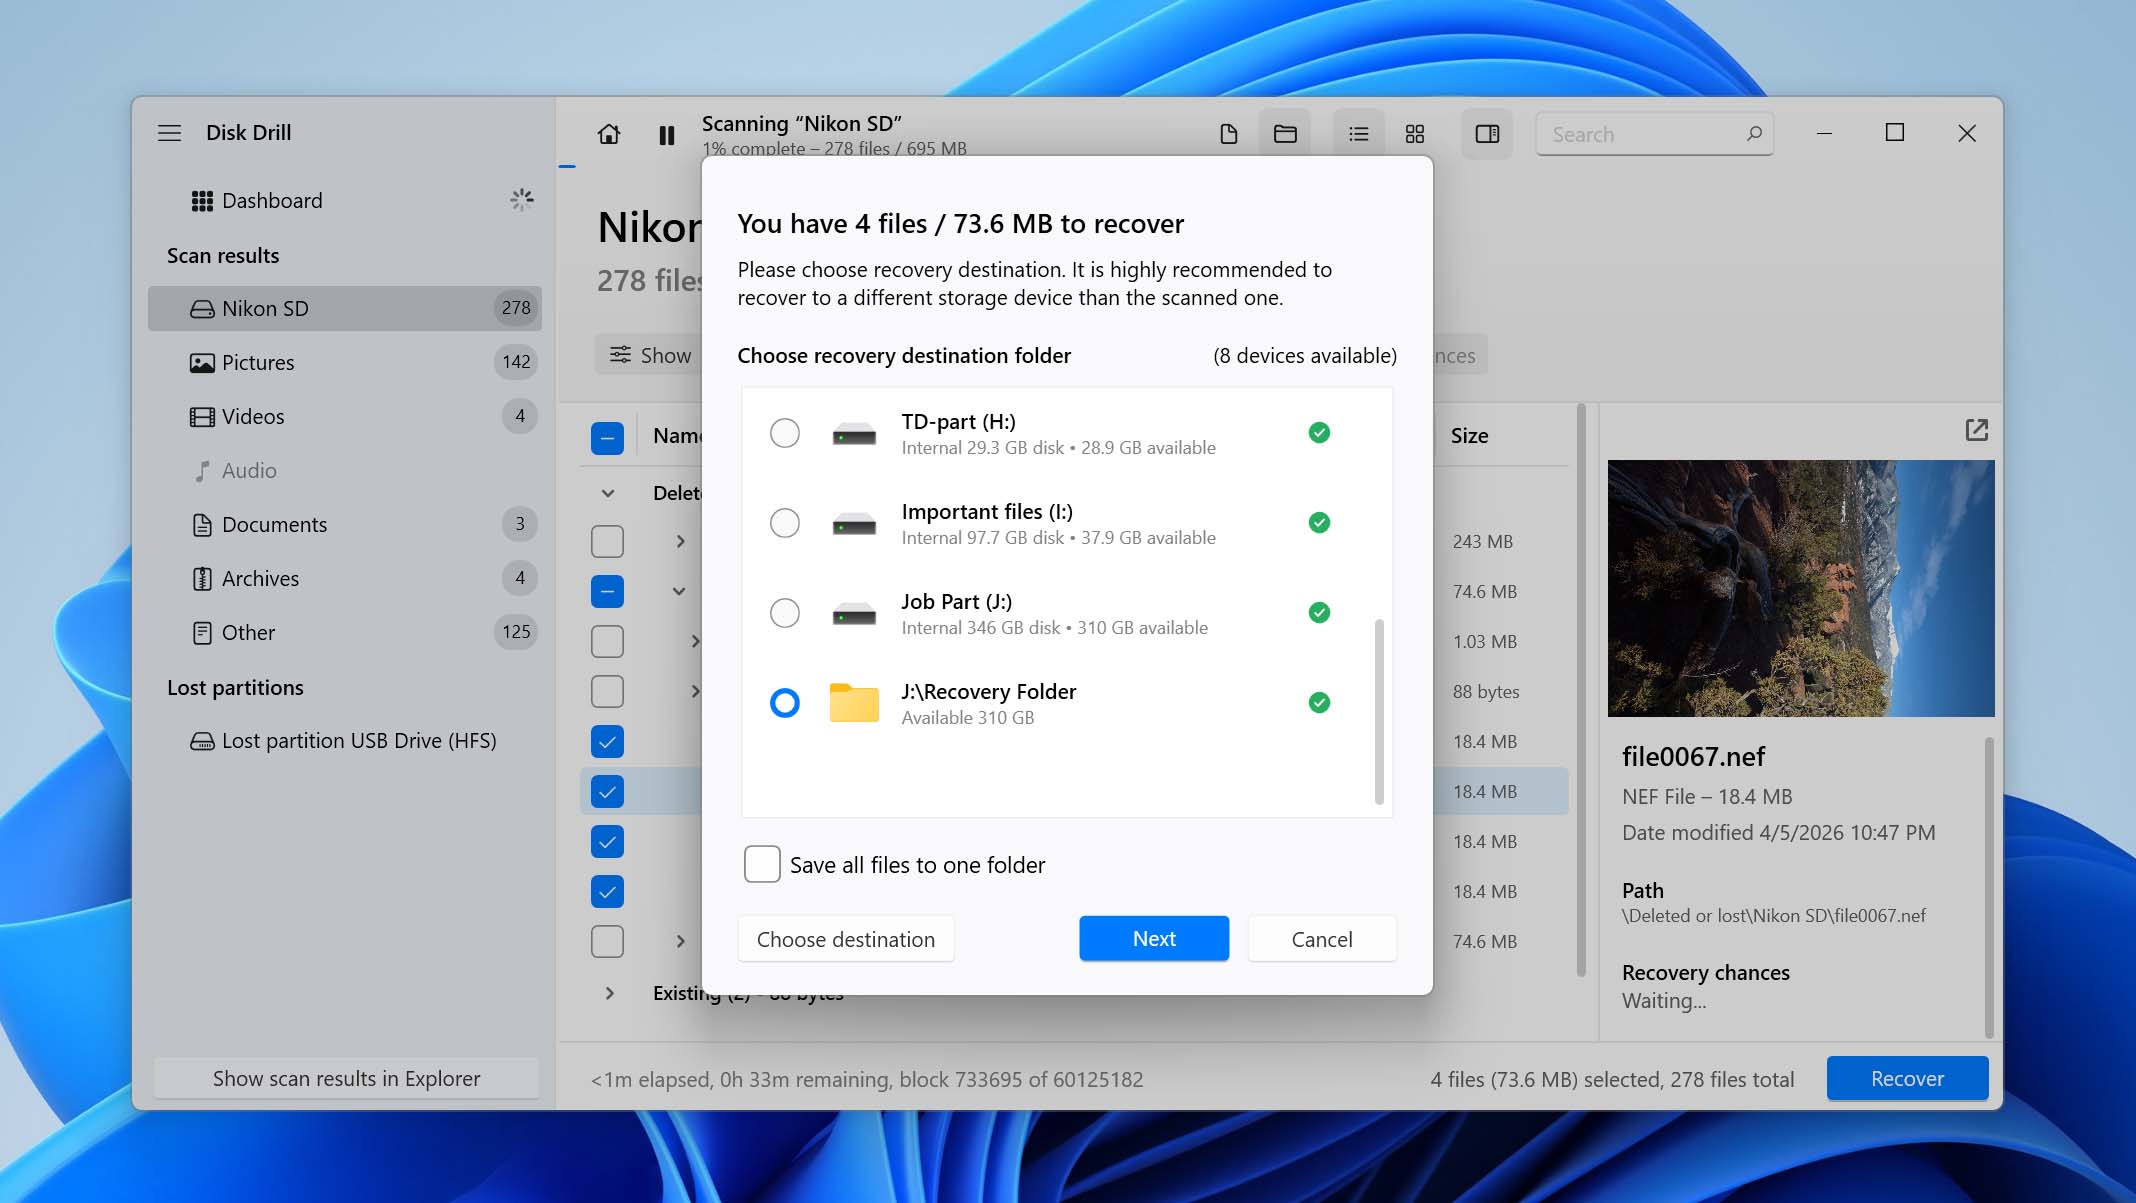Open file0067.nef preview in external window
Screen dimensions: 2136x1203
click(1978, 429)
